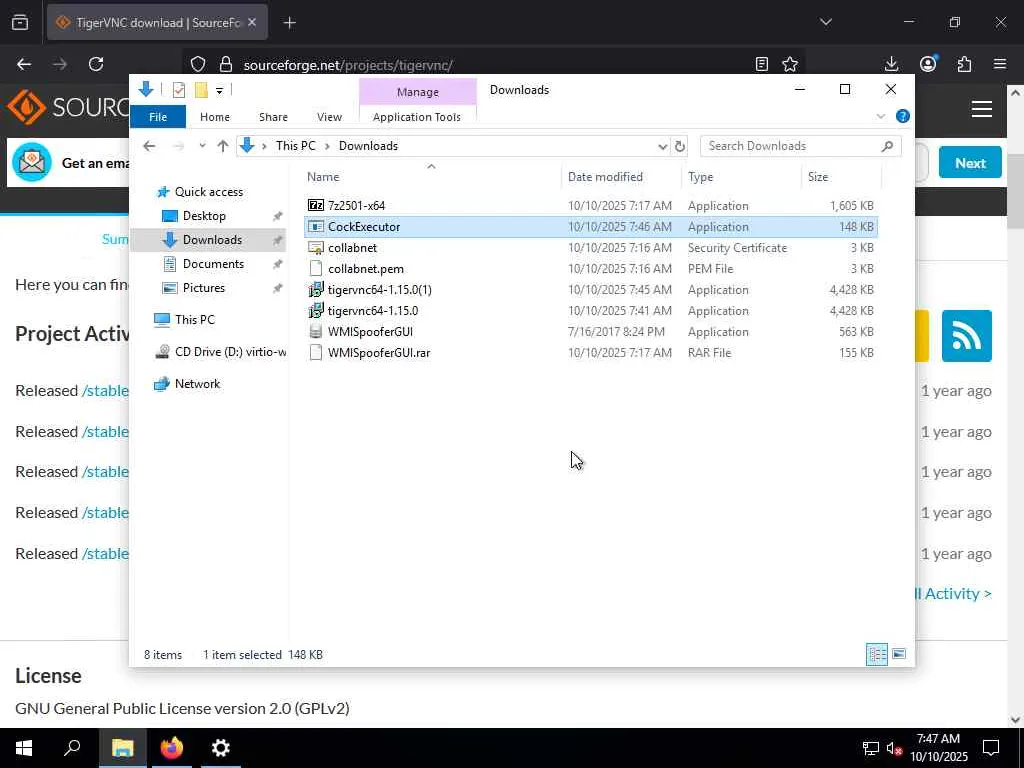Click the muted volume tray icon
This screenshot has width=1024, height=768.
[x=894, y=748]
